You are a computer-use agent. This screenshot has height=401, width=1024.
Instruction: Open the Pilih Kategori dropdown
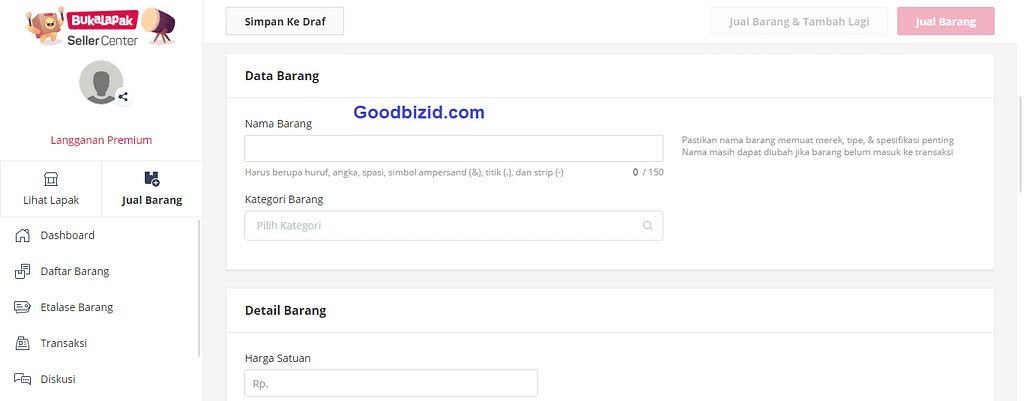point(454,225)
